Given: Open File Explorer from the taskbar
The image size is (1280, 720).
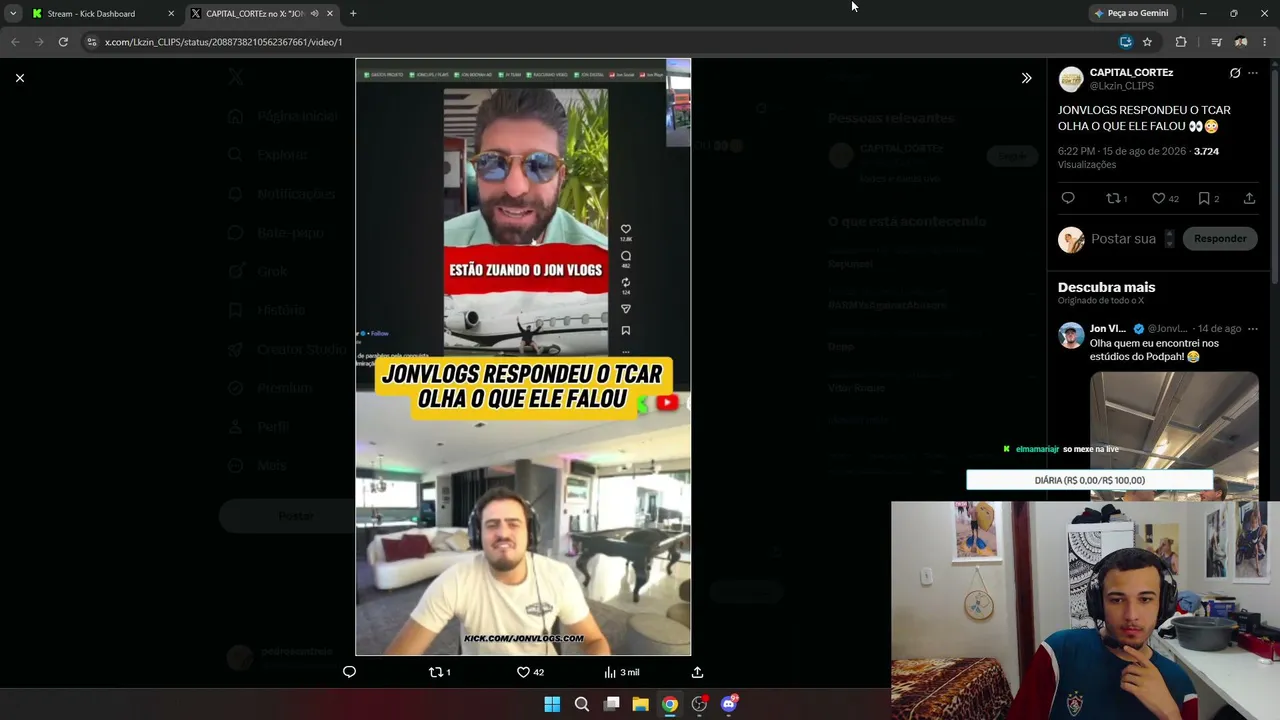Looking at the screenshot, I should point(640,704).
